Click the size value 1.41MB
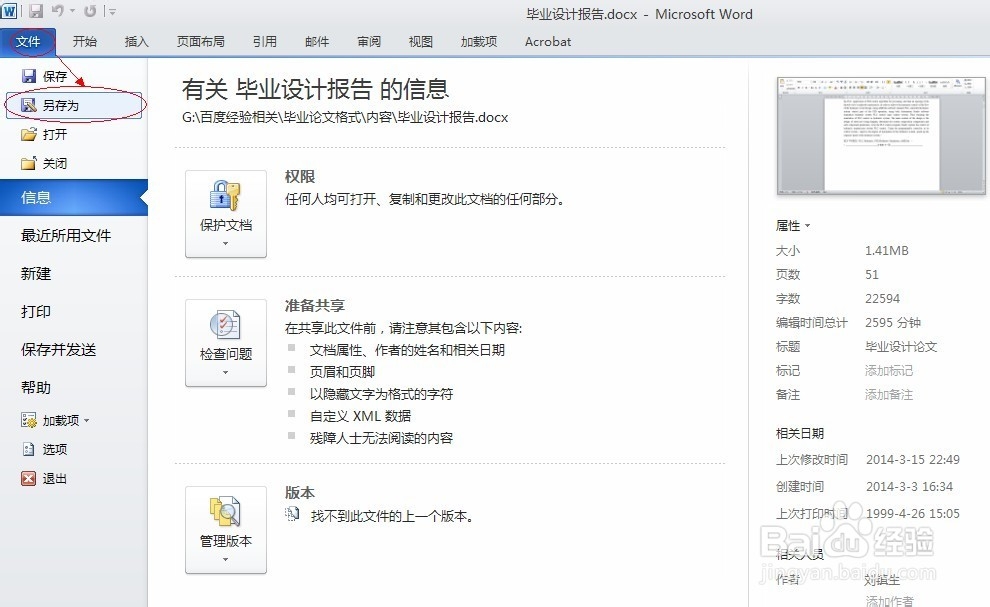Viewport: 990px width, 607px height. (886, 251)
